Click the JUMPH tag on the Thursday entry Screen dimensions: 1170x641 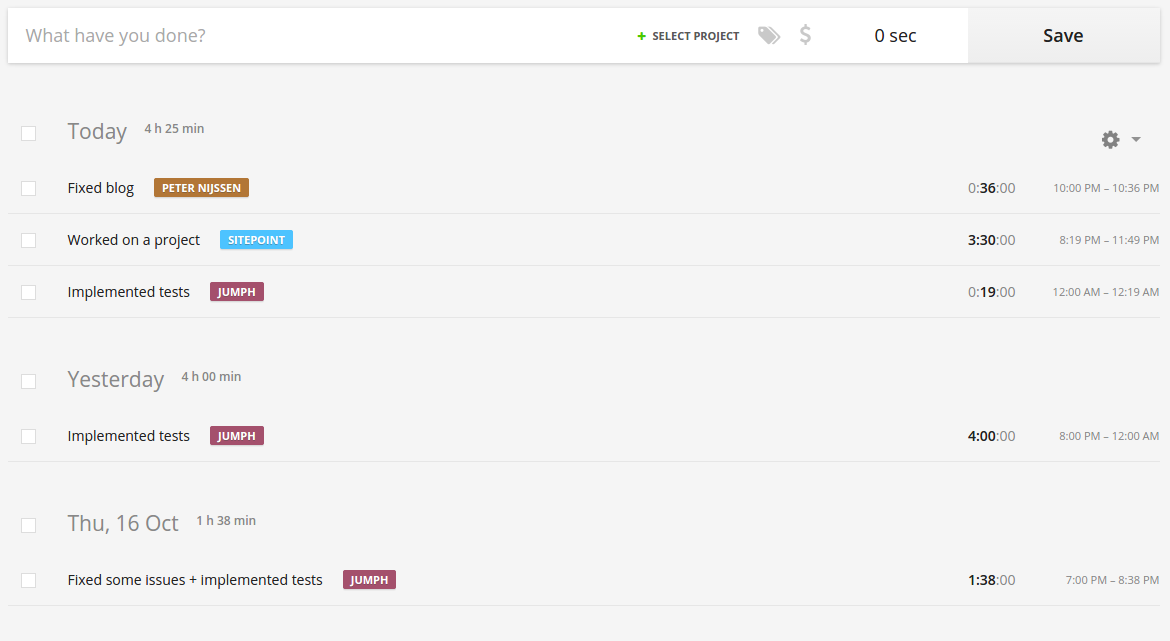pyautogui.click(x=369, y=579)
